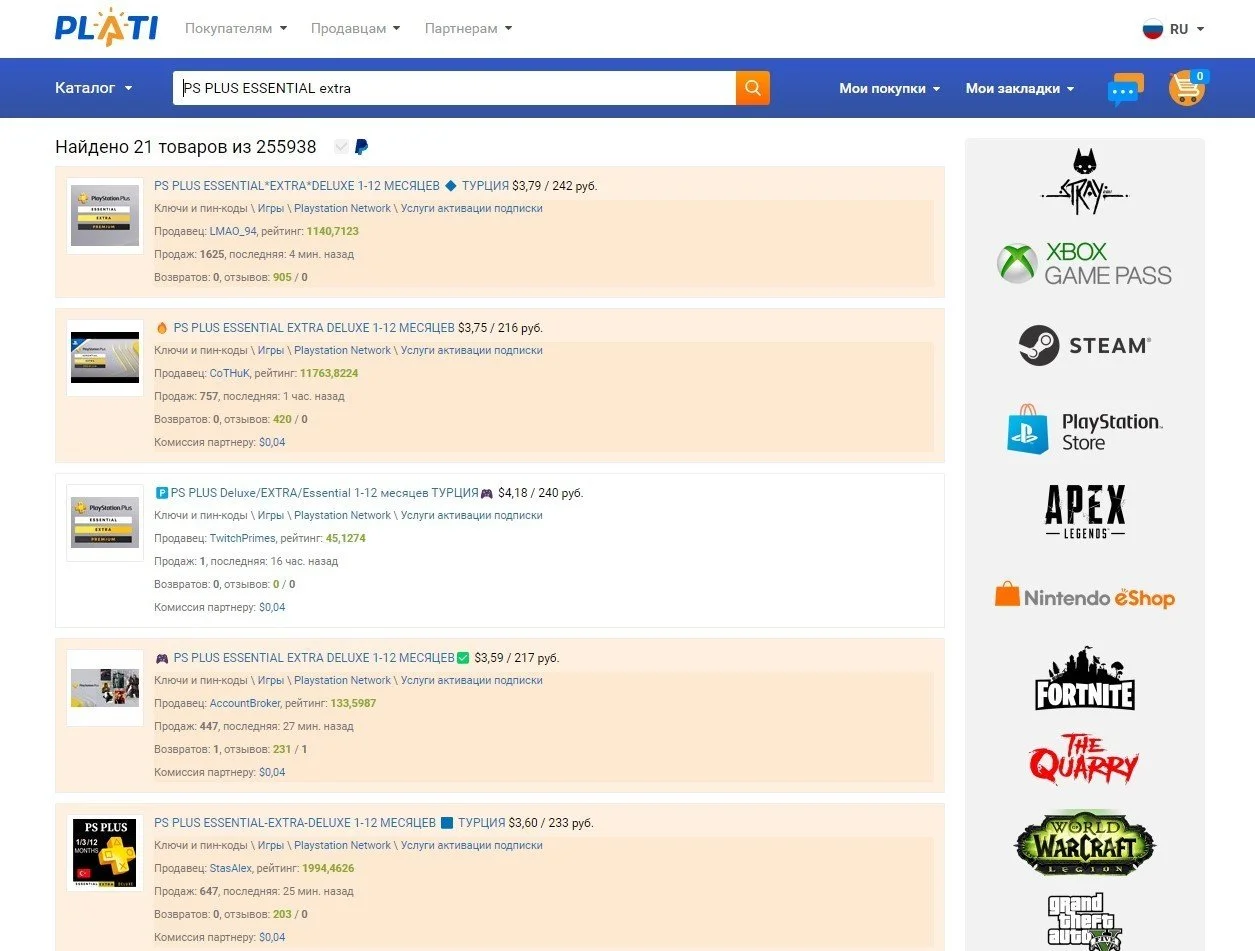
Task: Click the PayPal filter icon
Action: click(x=361, y=147)
